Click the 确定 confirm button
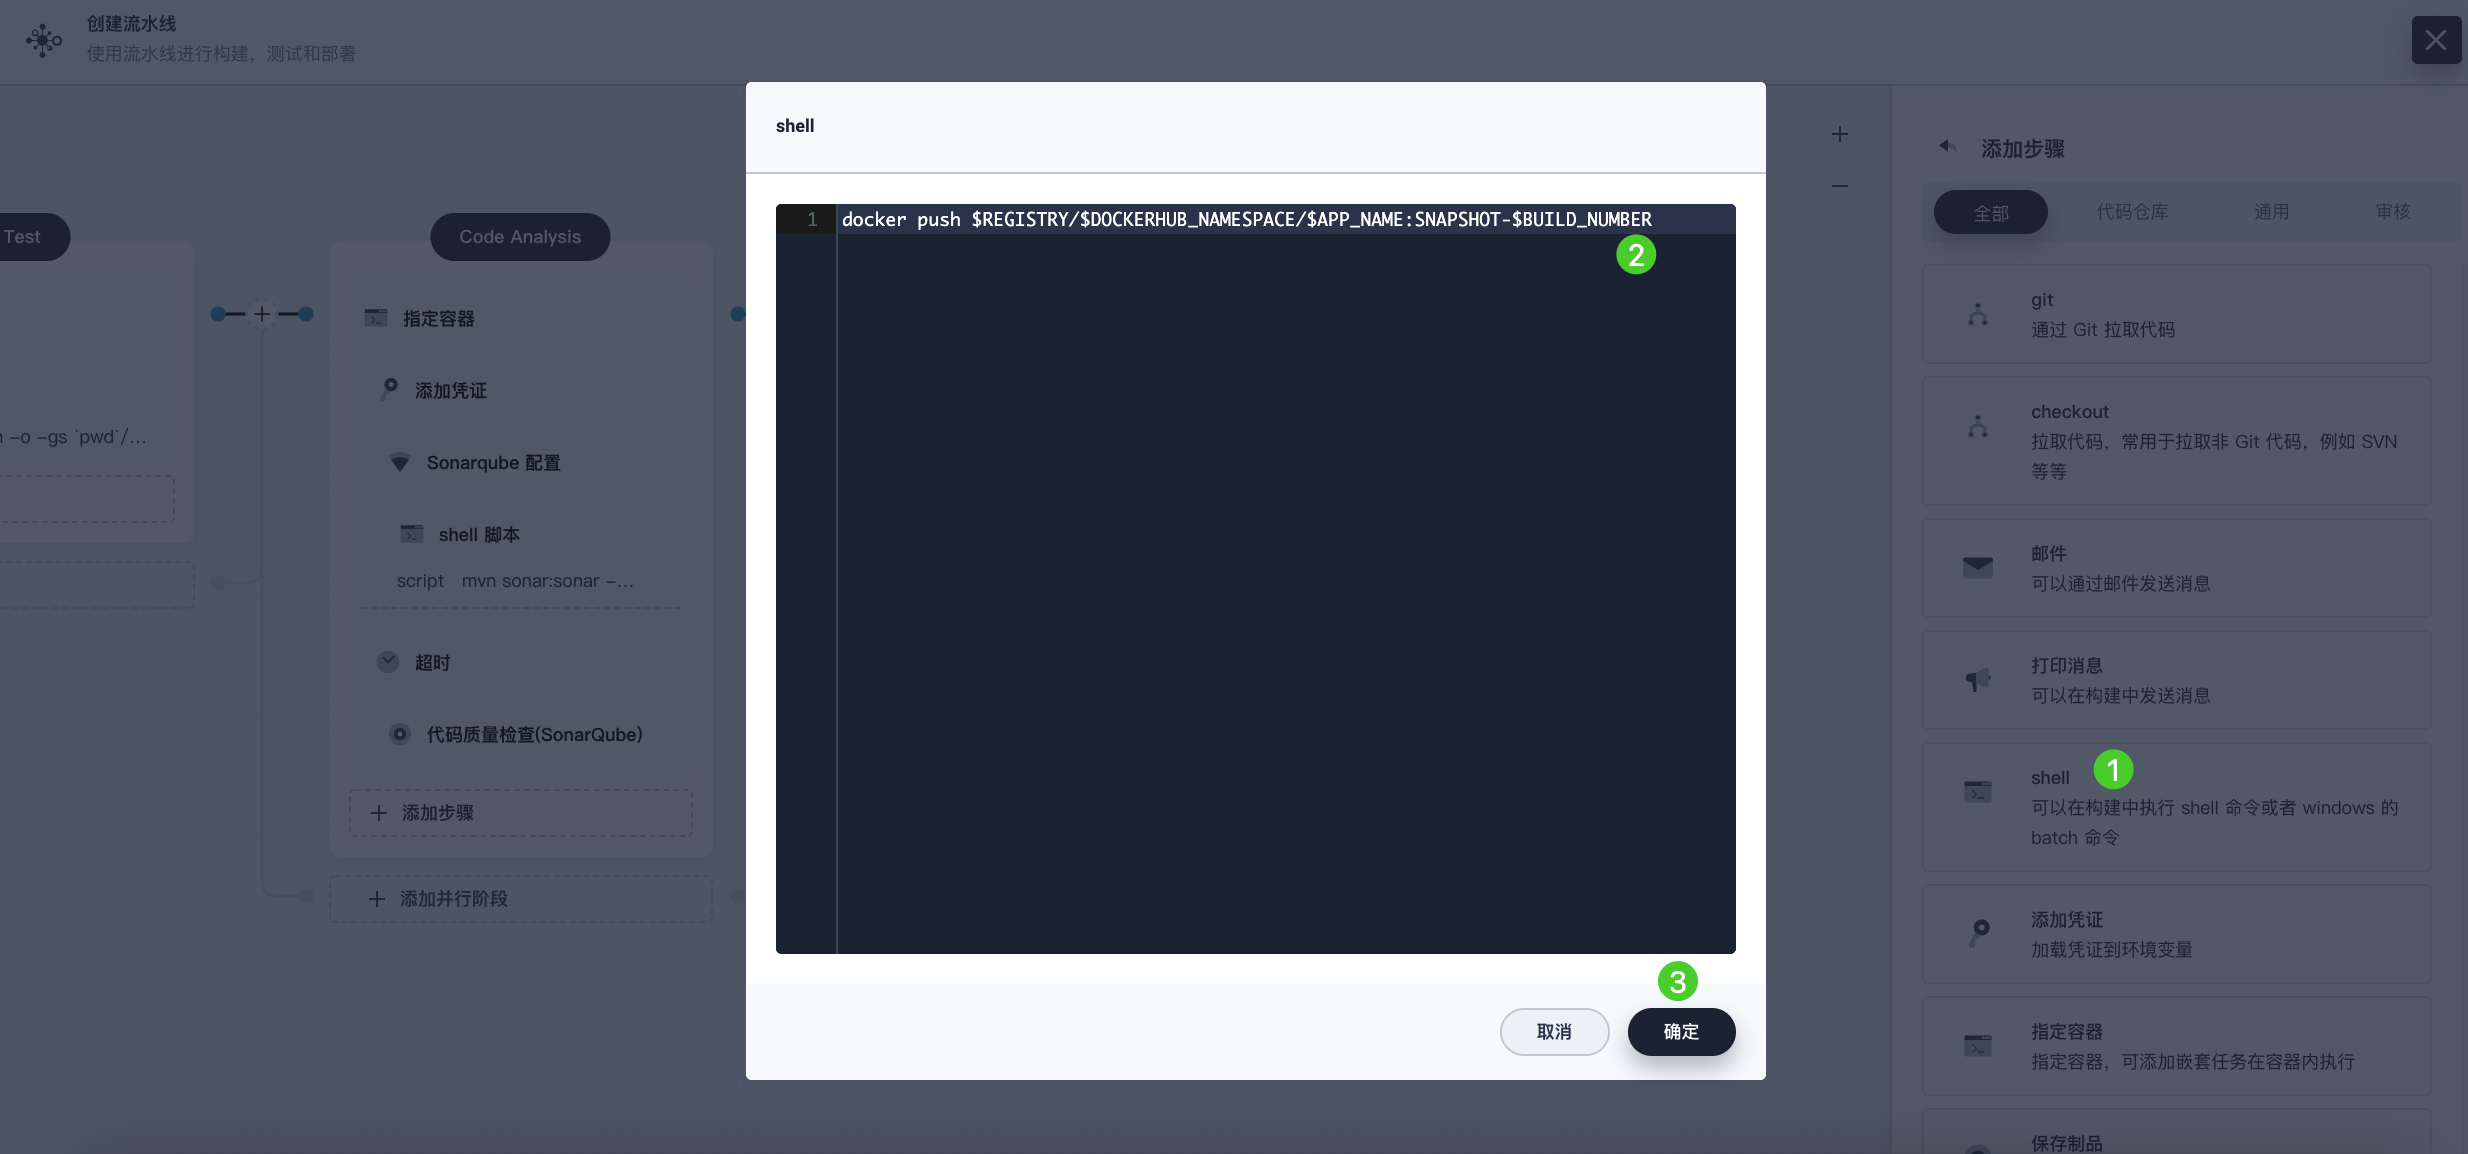Viewport: 2468px width, 1154px height. (1681, 1031)
